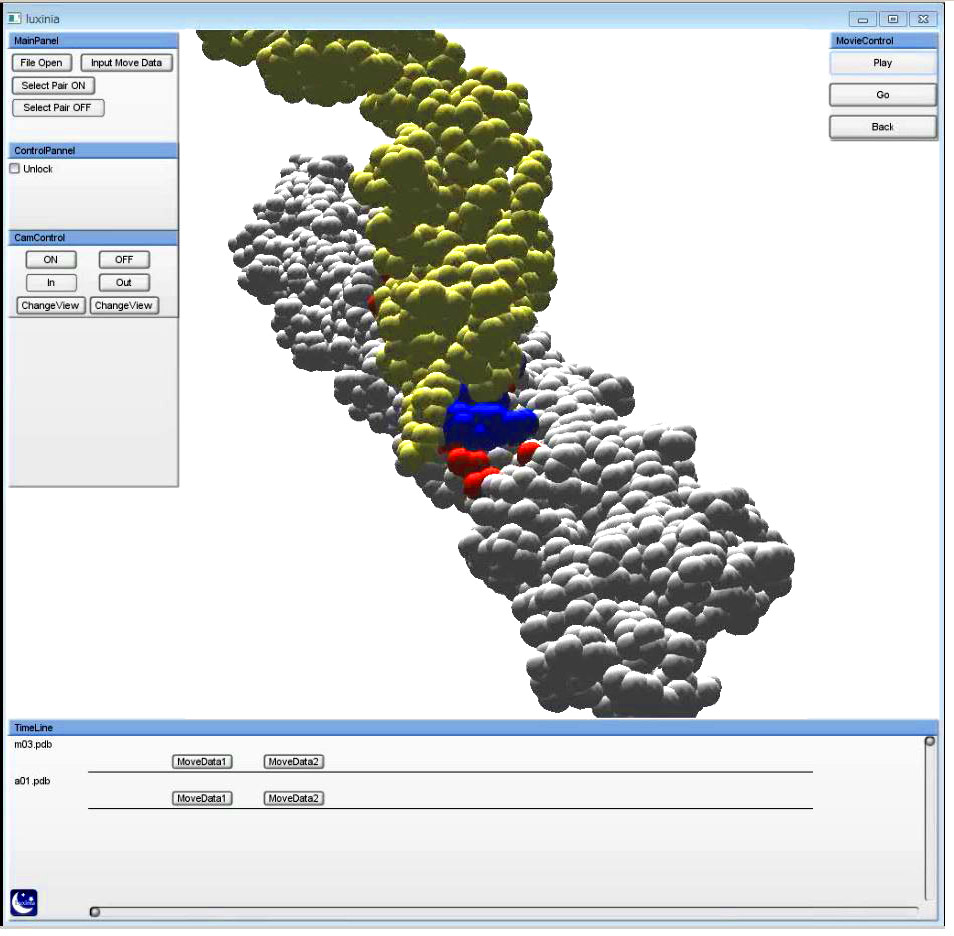Click Select Pair OFF button
Viewport: 954px width, 936px height.
coord(58,108)
